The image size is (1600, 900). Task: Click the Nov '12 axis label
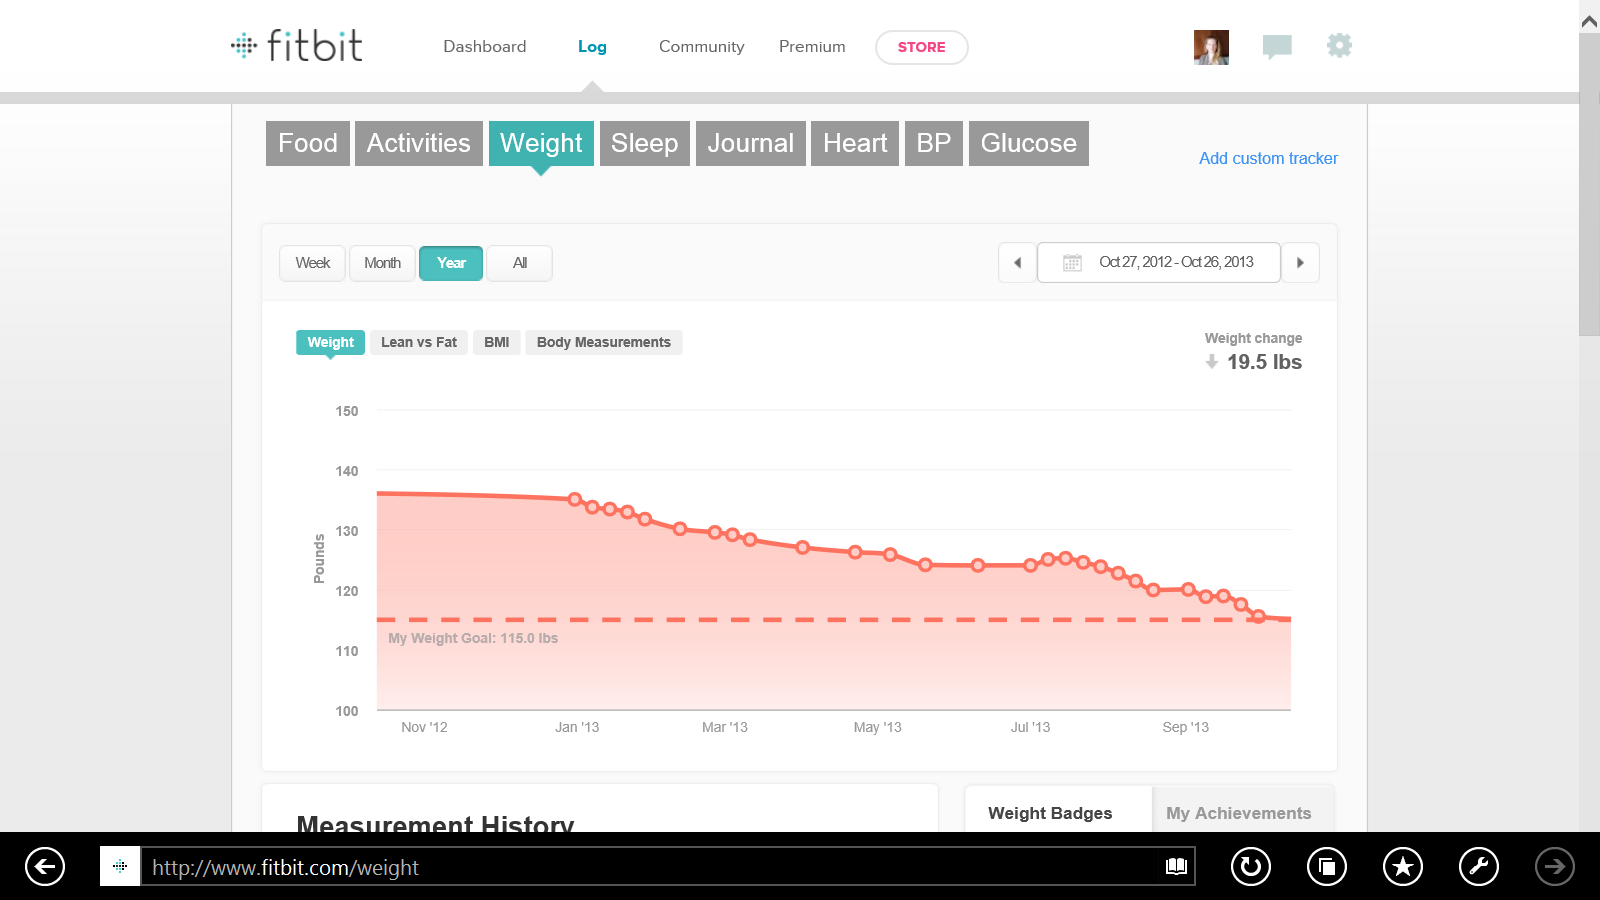424,727
